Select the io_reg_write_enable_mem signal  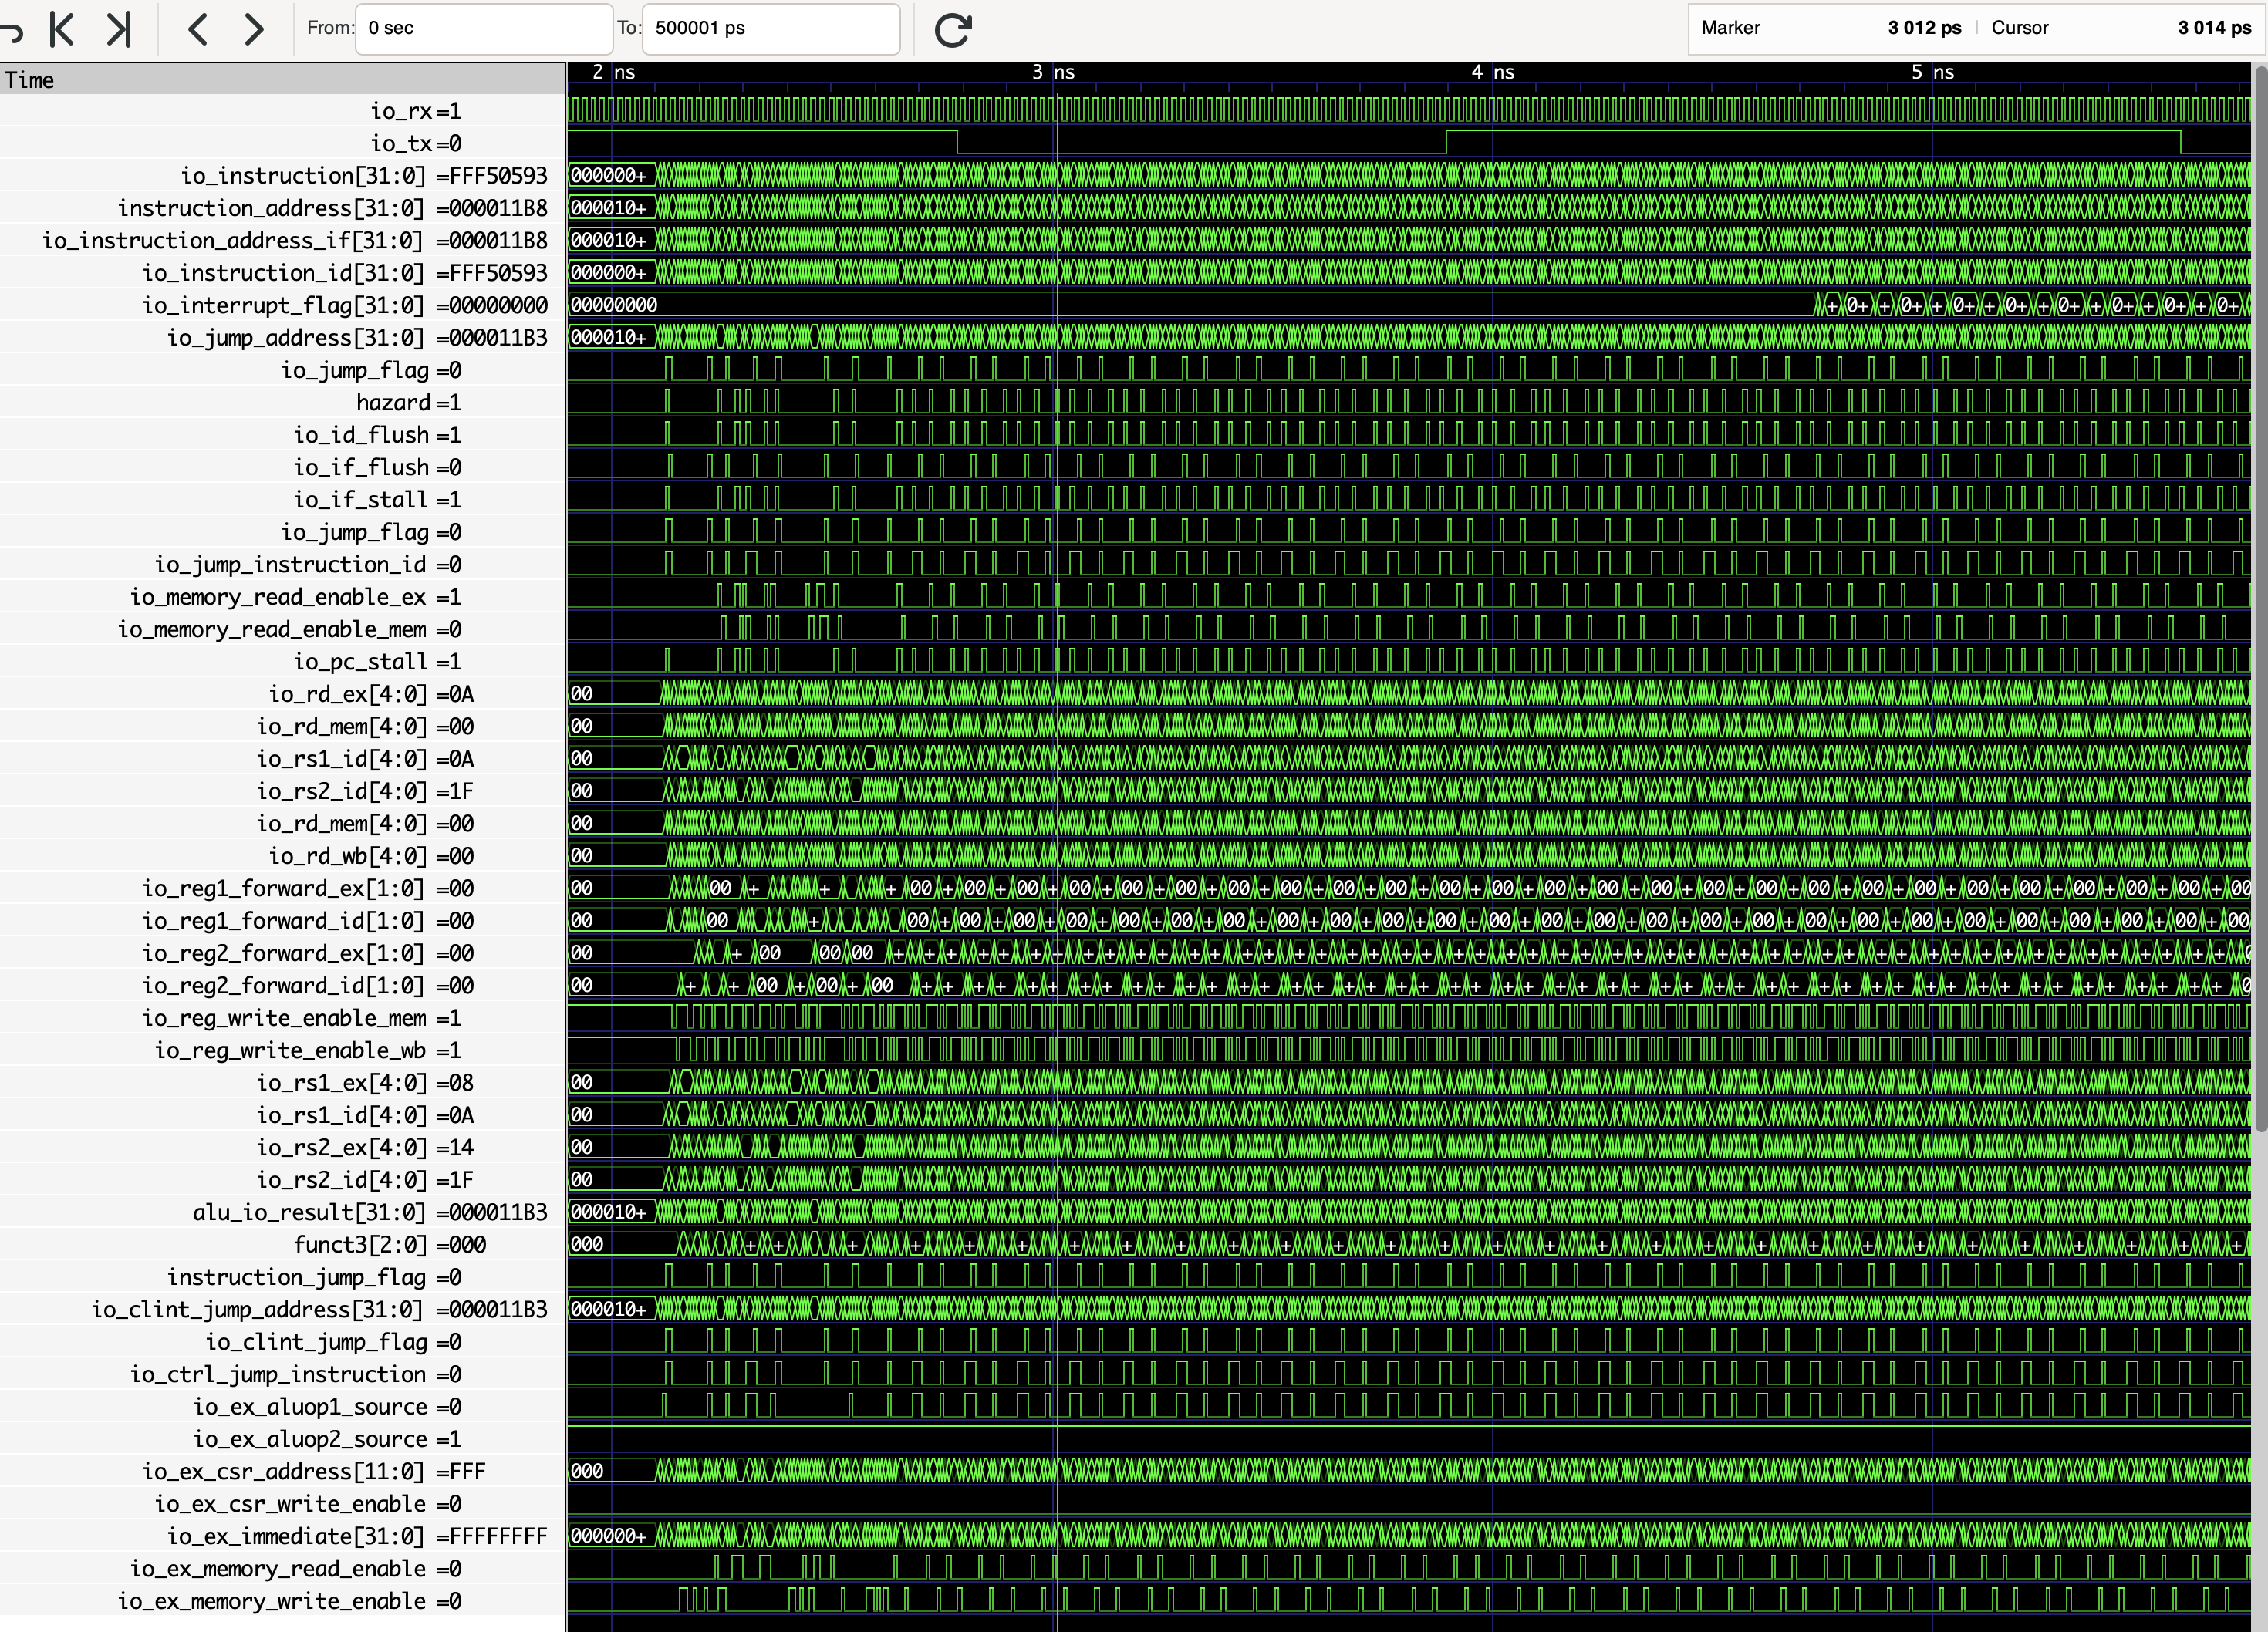point(282,1018)
